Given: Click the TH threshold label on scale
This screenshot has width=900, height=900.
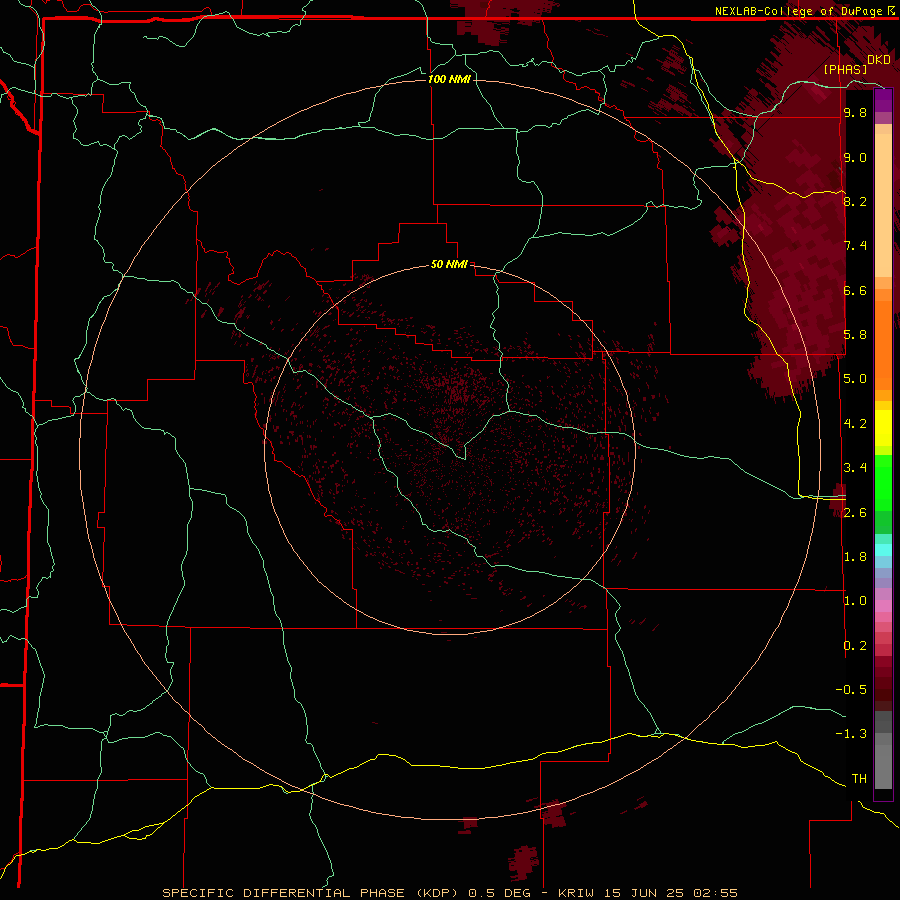Looking at the screenshot, I should coord(859,779).
